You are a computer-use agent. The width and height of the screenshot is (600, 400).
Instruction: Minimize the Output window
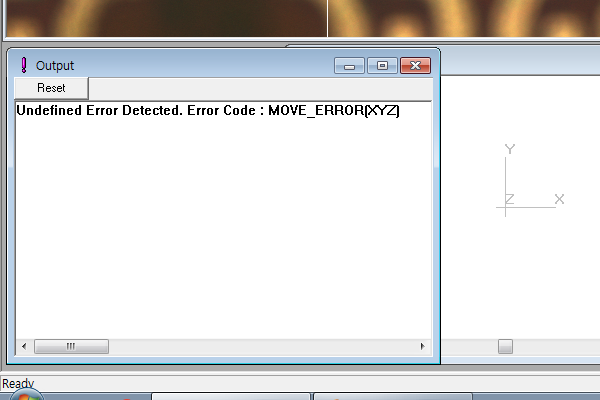(x=350, y=66)
